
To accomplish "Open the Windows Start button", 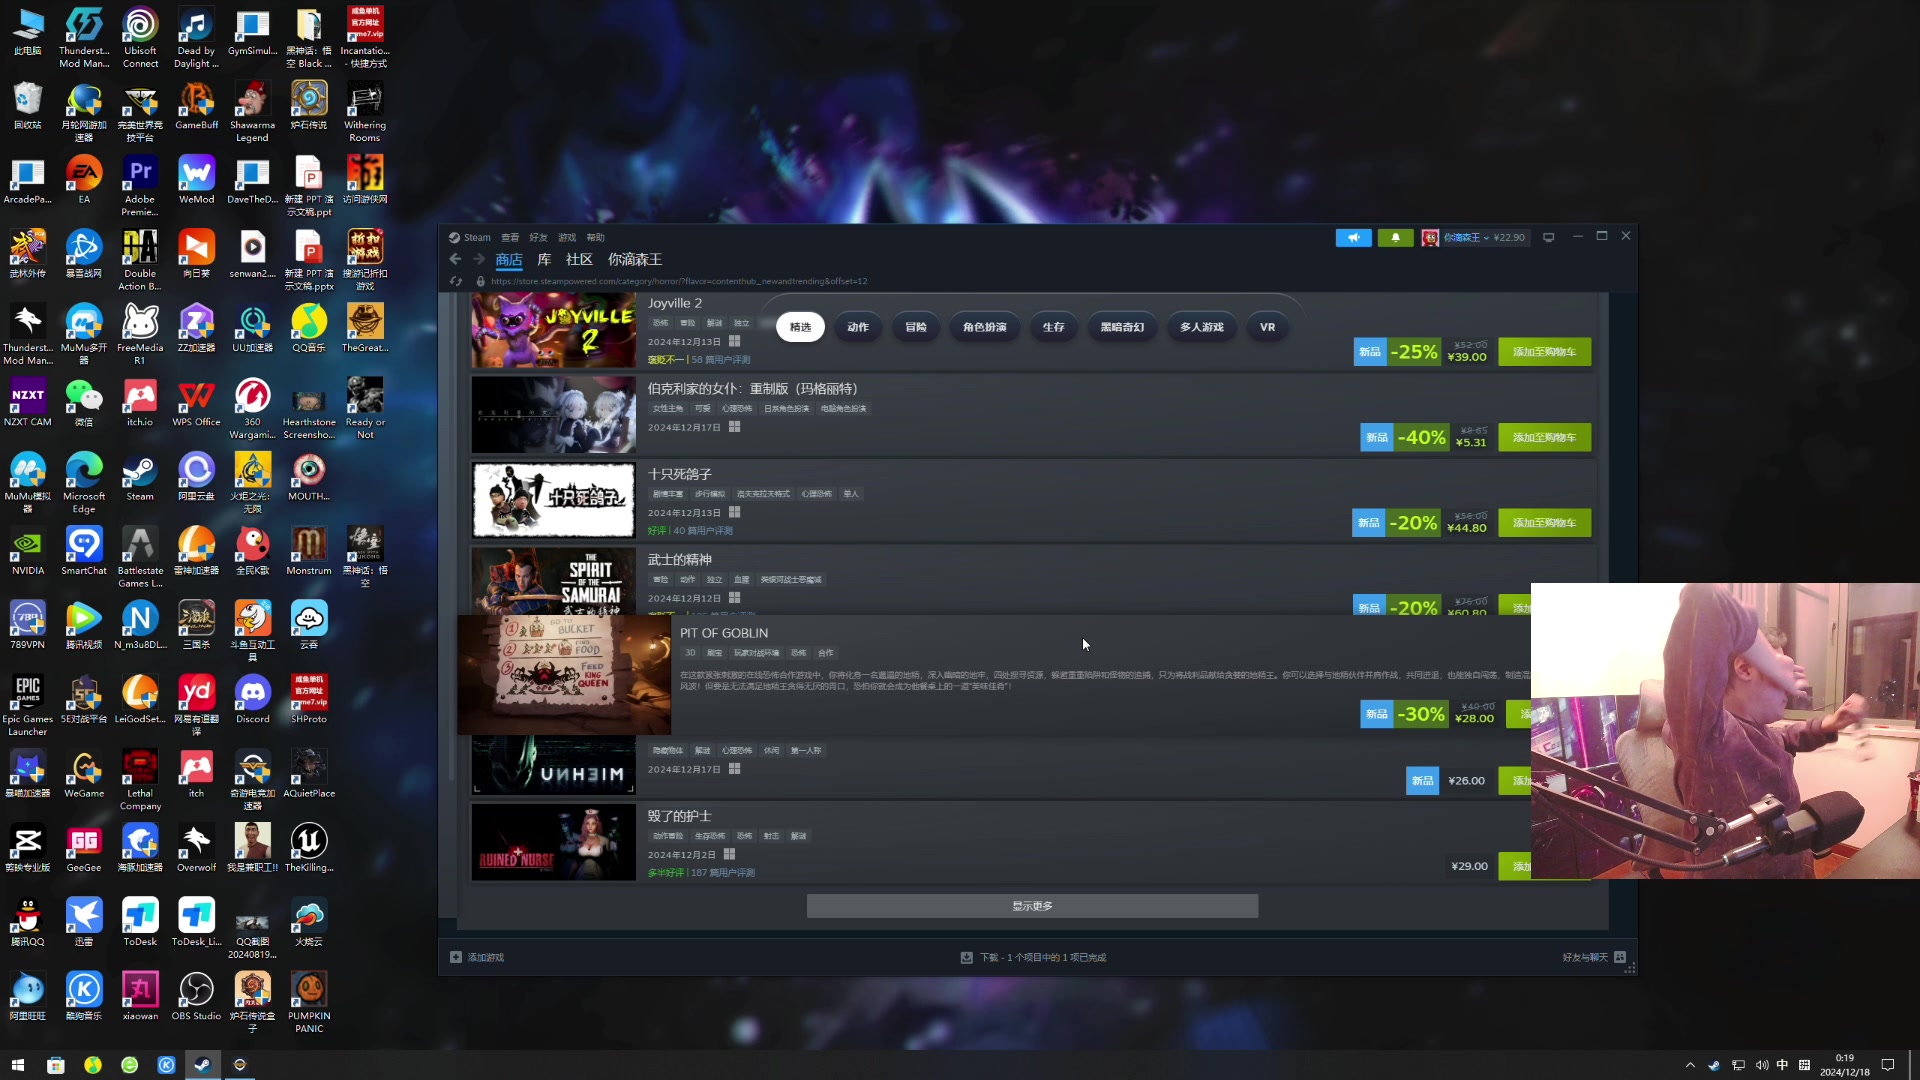I will click(17, 1064).
